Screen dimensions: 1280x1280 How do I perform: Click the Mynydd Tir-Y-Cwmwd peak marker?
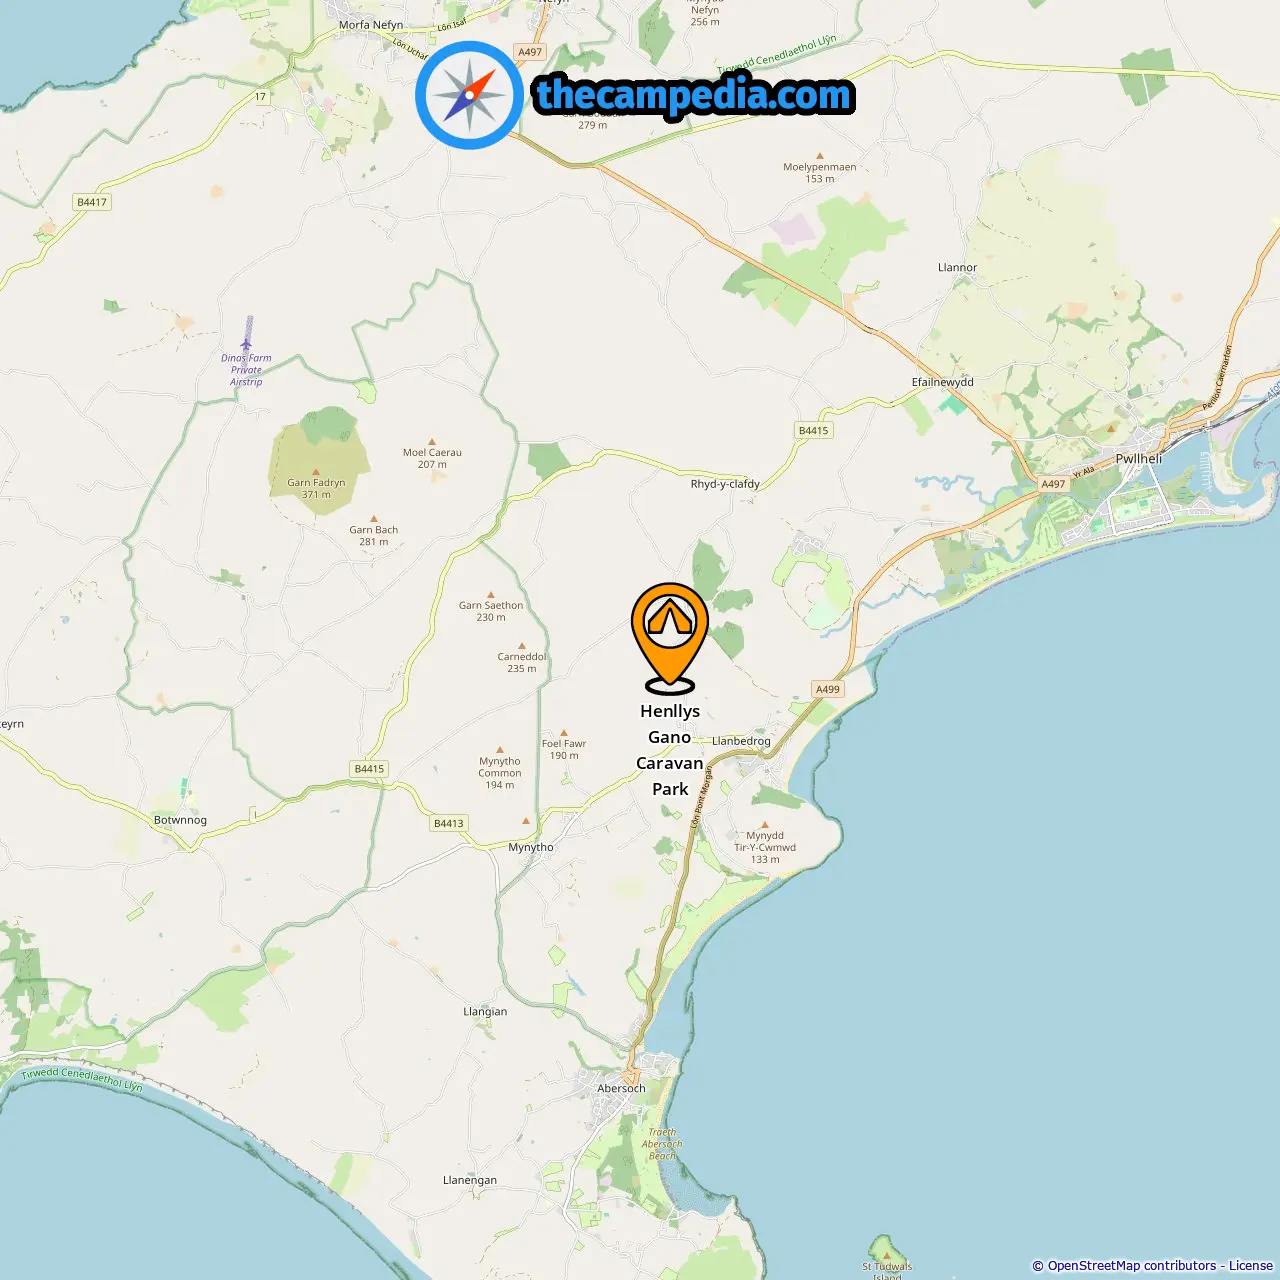coord(765,825)
